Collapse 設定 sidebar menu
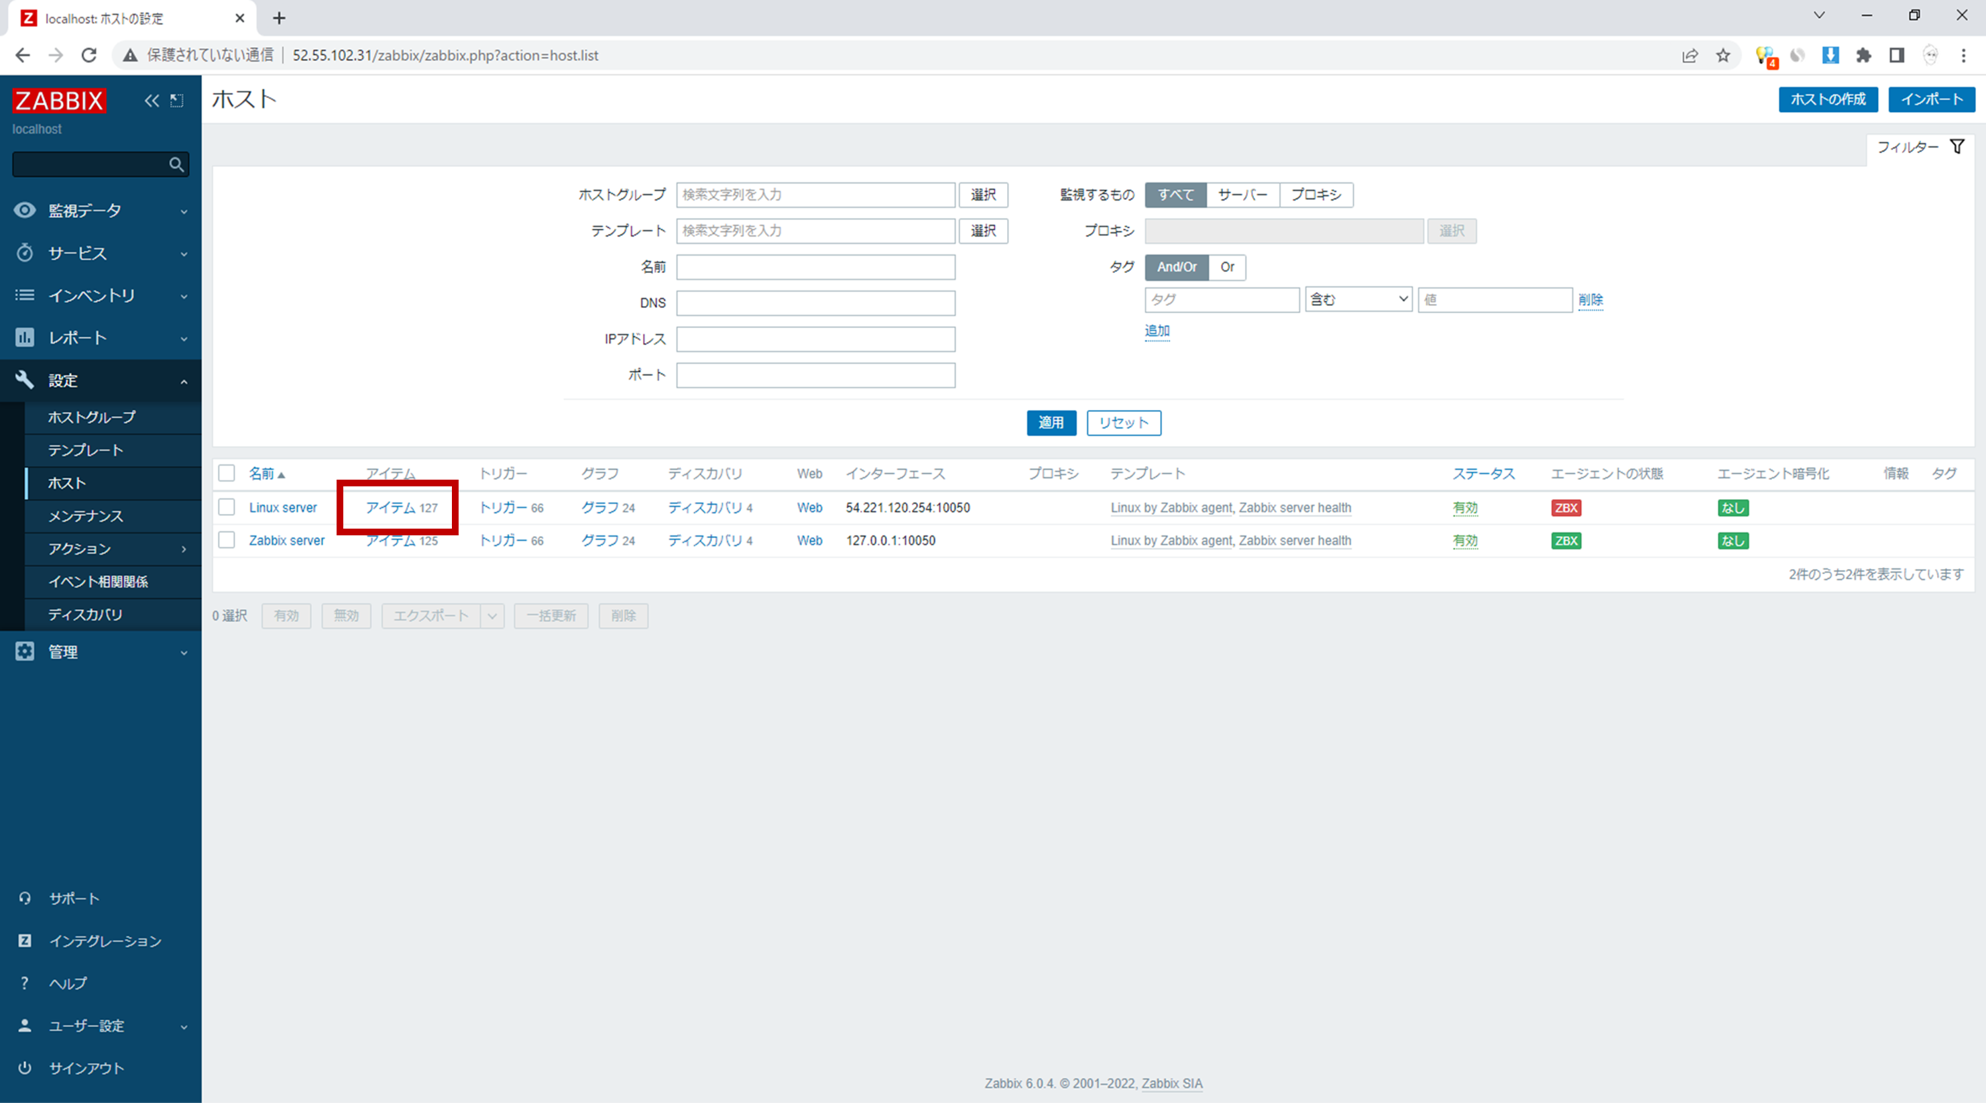Viewport: 1986px width, 1103px height. [x=100, y=380]
